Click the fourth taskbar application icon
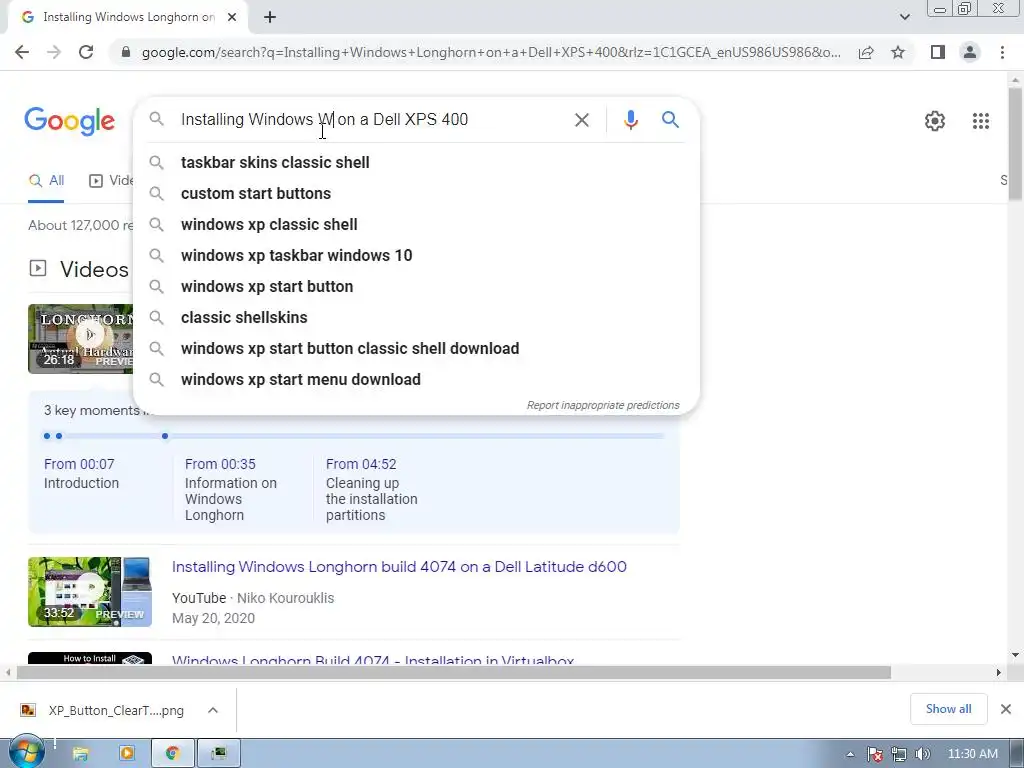This screenshot has width=1024, height=768. click(x=219, y=754)
